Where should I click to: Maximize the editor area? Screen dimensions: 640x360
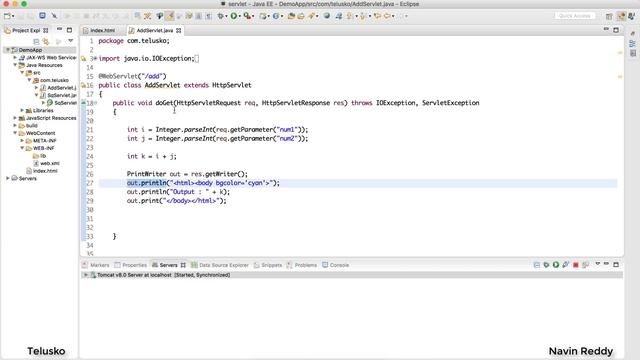(616, 30)
